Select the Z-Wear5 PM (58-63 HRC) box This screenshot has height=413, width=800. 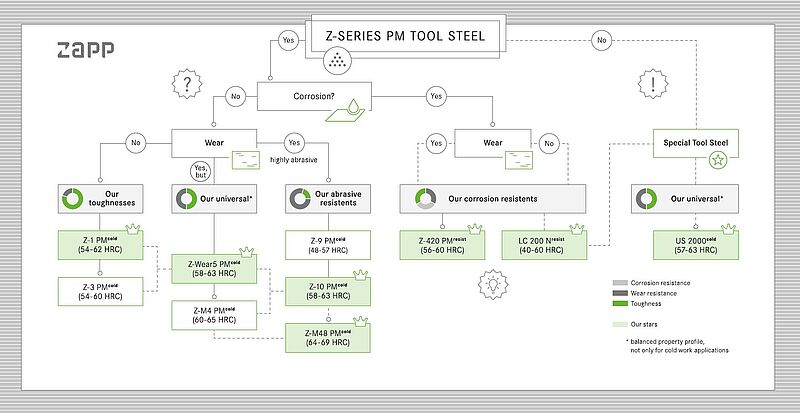(x=214, y=269)
